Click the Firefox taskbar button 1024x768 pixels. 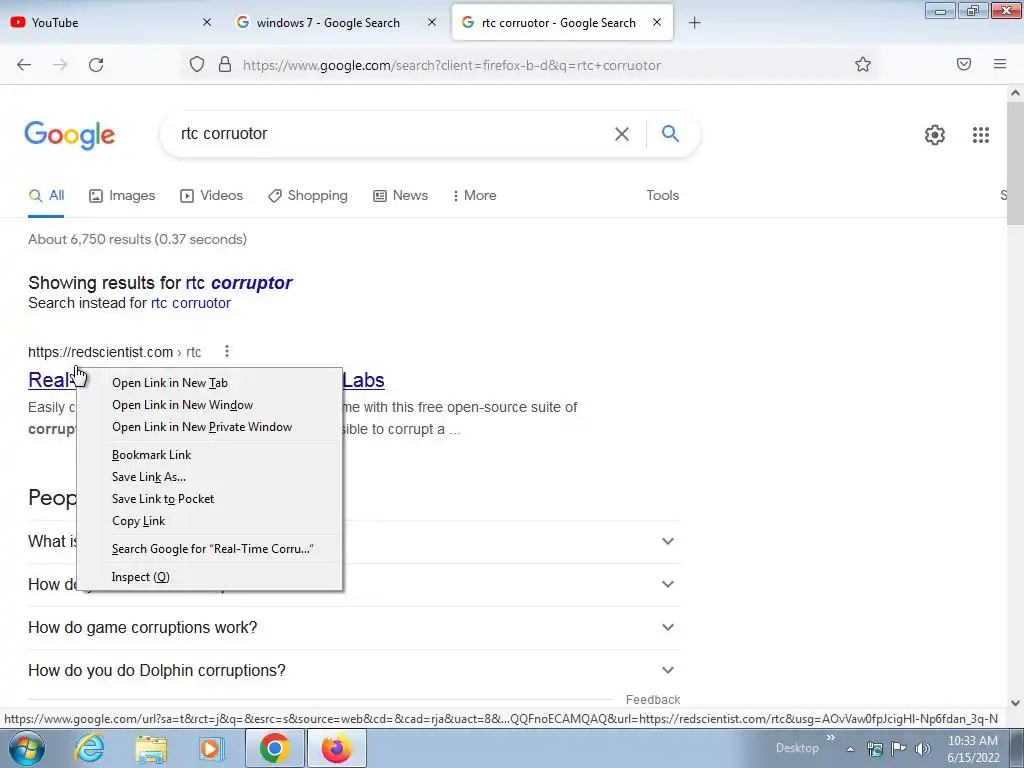coord(337,748)
